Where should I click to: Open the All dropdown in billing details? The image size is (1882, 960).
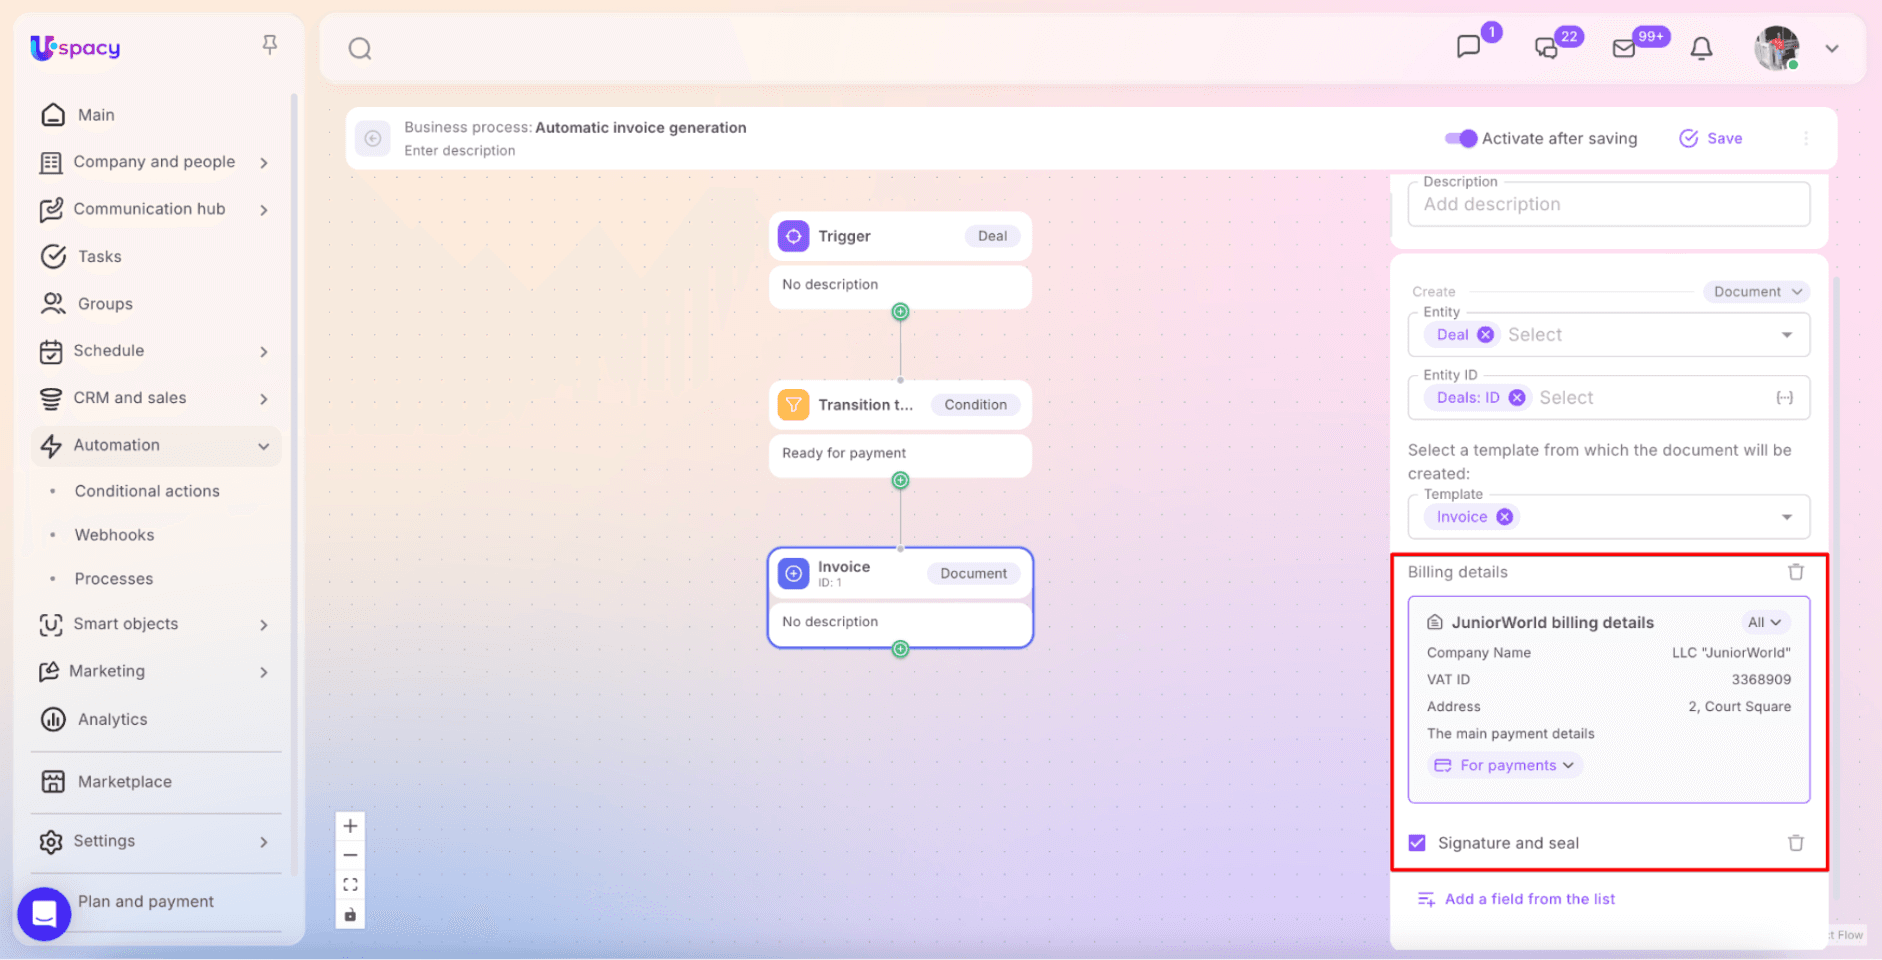coord(1764,622)
